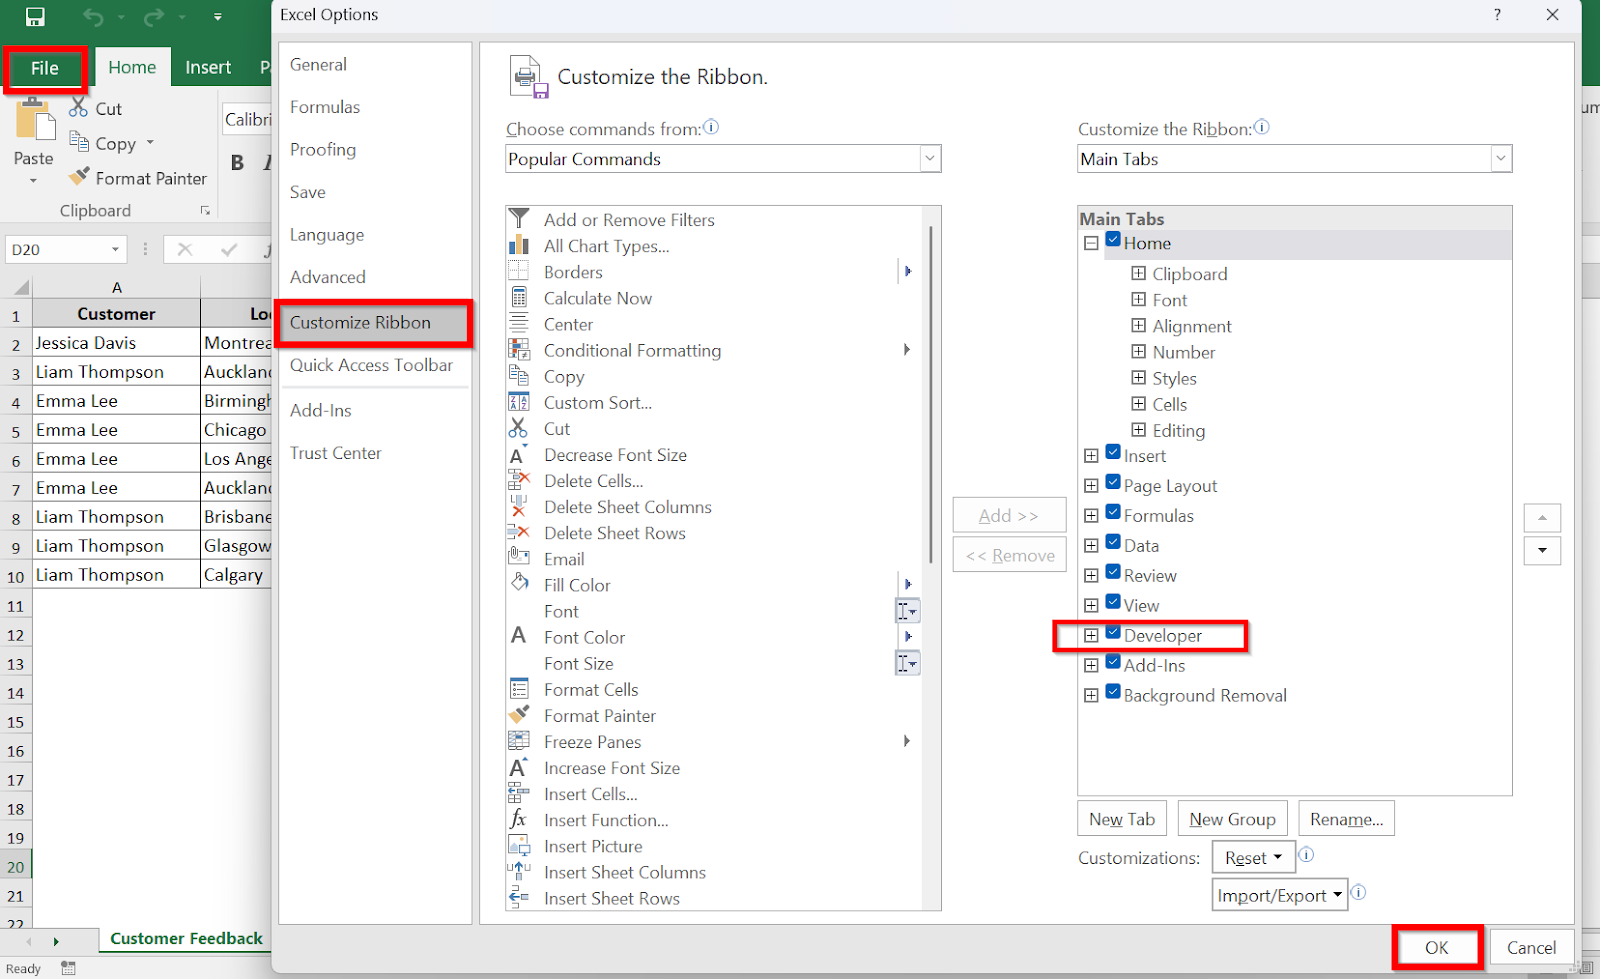
Task: Expand the Clipboard group node
Action: click(1138, 273)
